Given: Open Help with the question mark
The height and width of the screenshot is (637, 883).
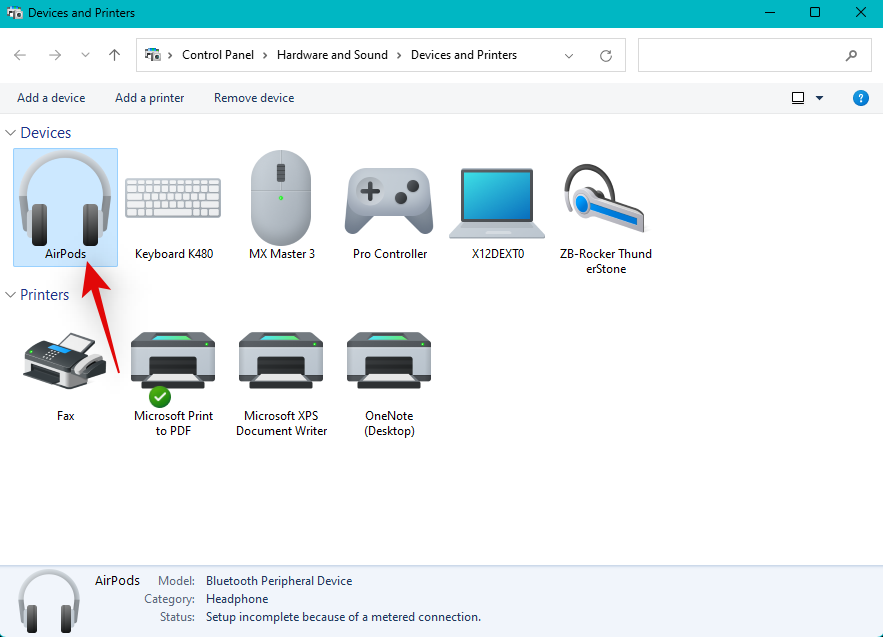Looking at the screenshot, I should [x=860, y=98].
